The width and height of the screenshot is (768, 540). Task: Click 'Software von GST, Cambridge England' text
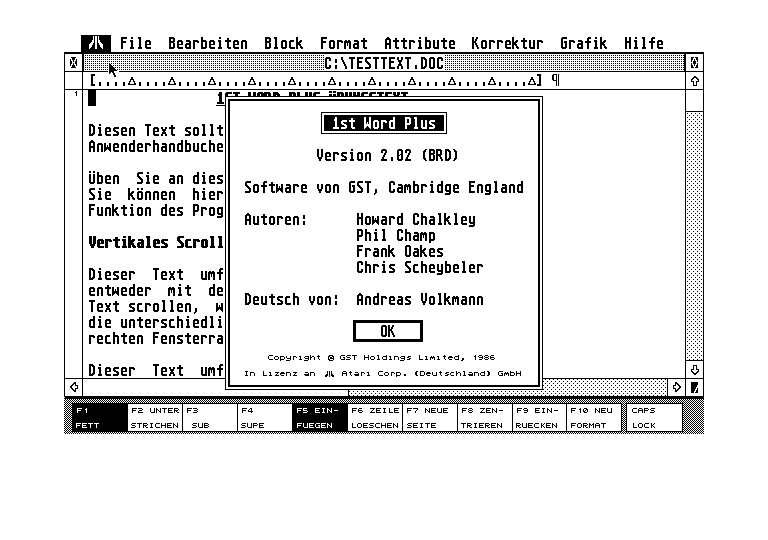pyautogui.click(x=384, y=188)
